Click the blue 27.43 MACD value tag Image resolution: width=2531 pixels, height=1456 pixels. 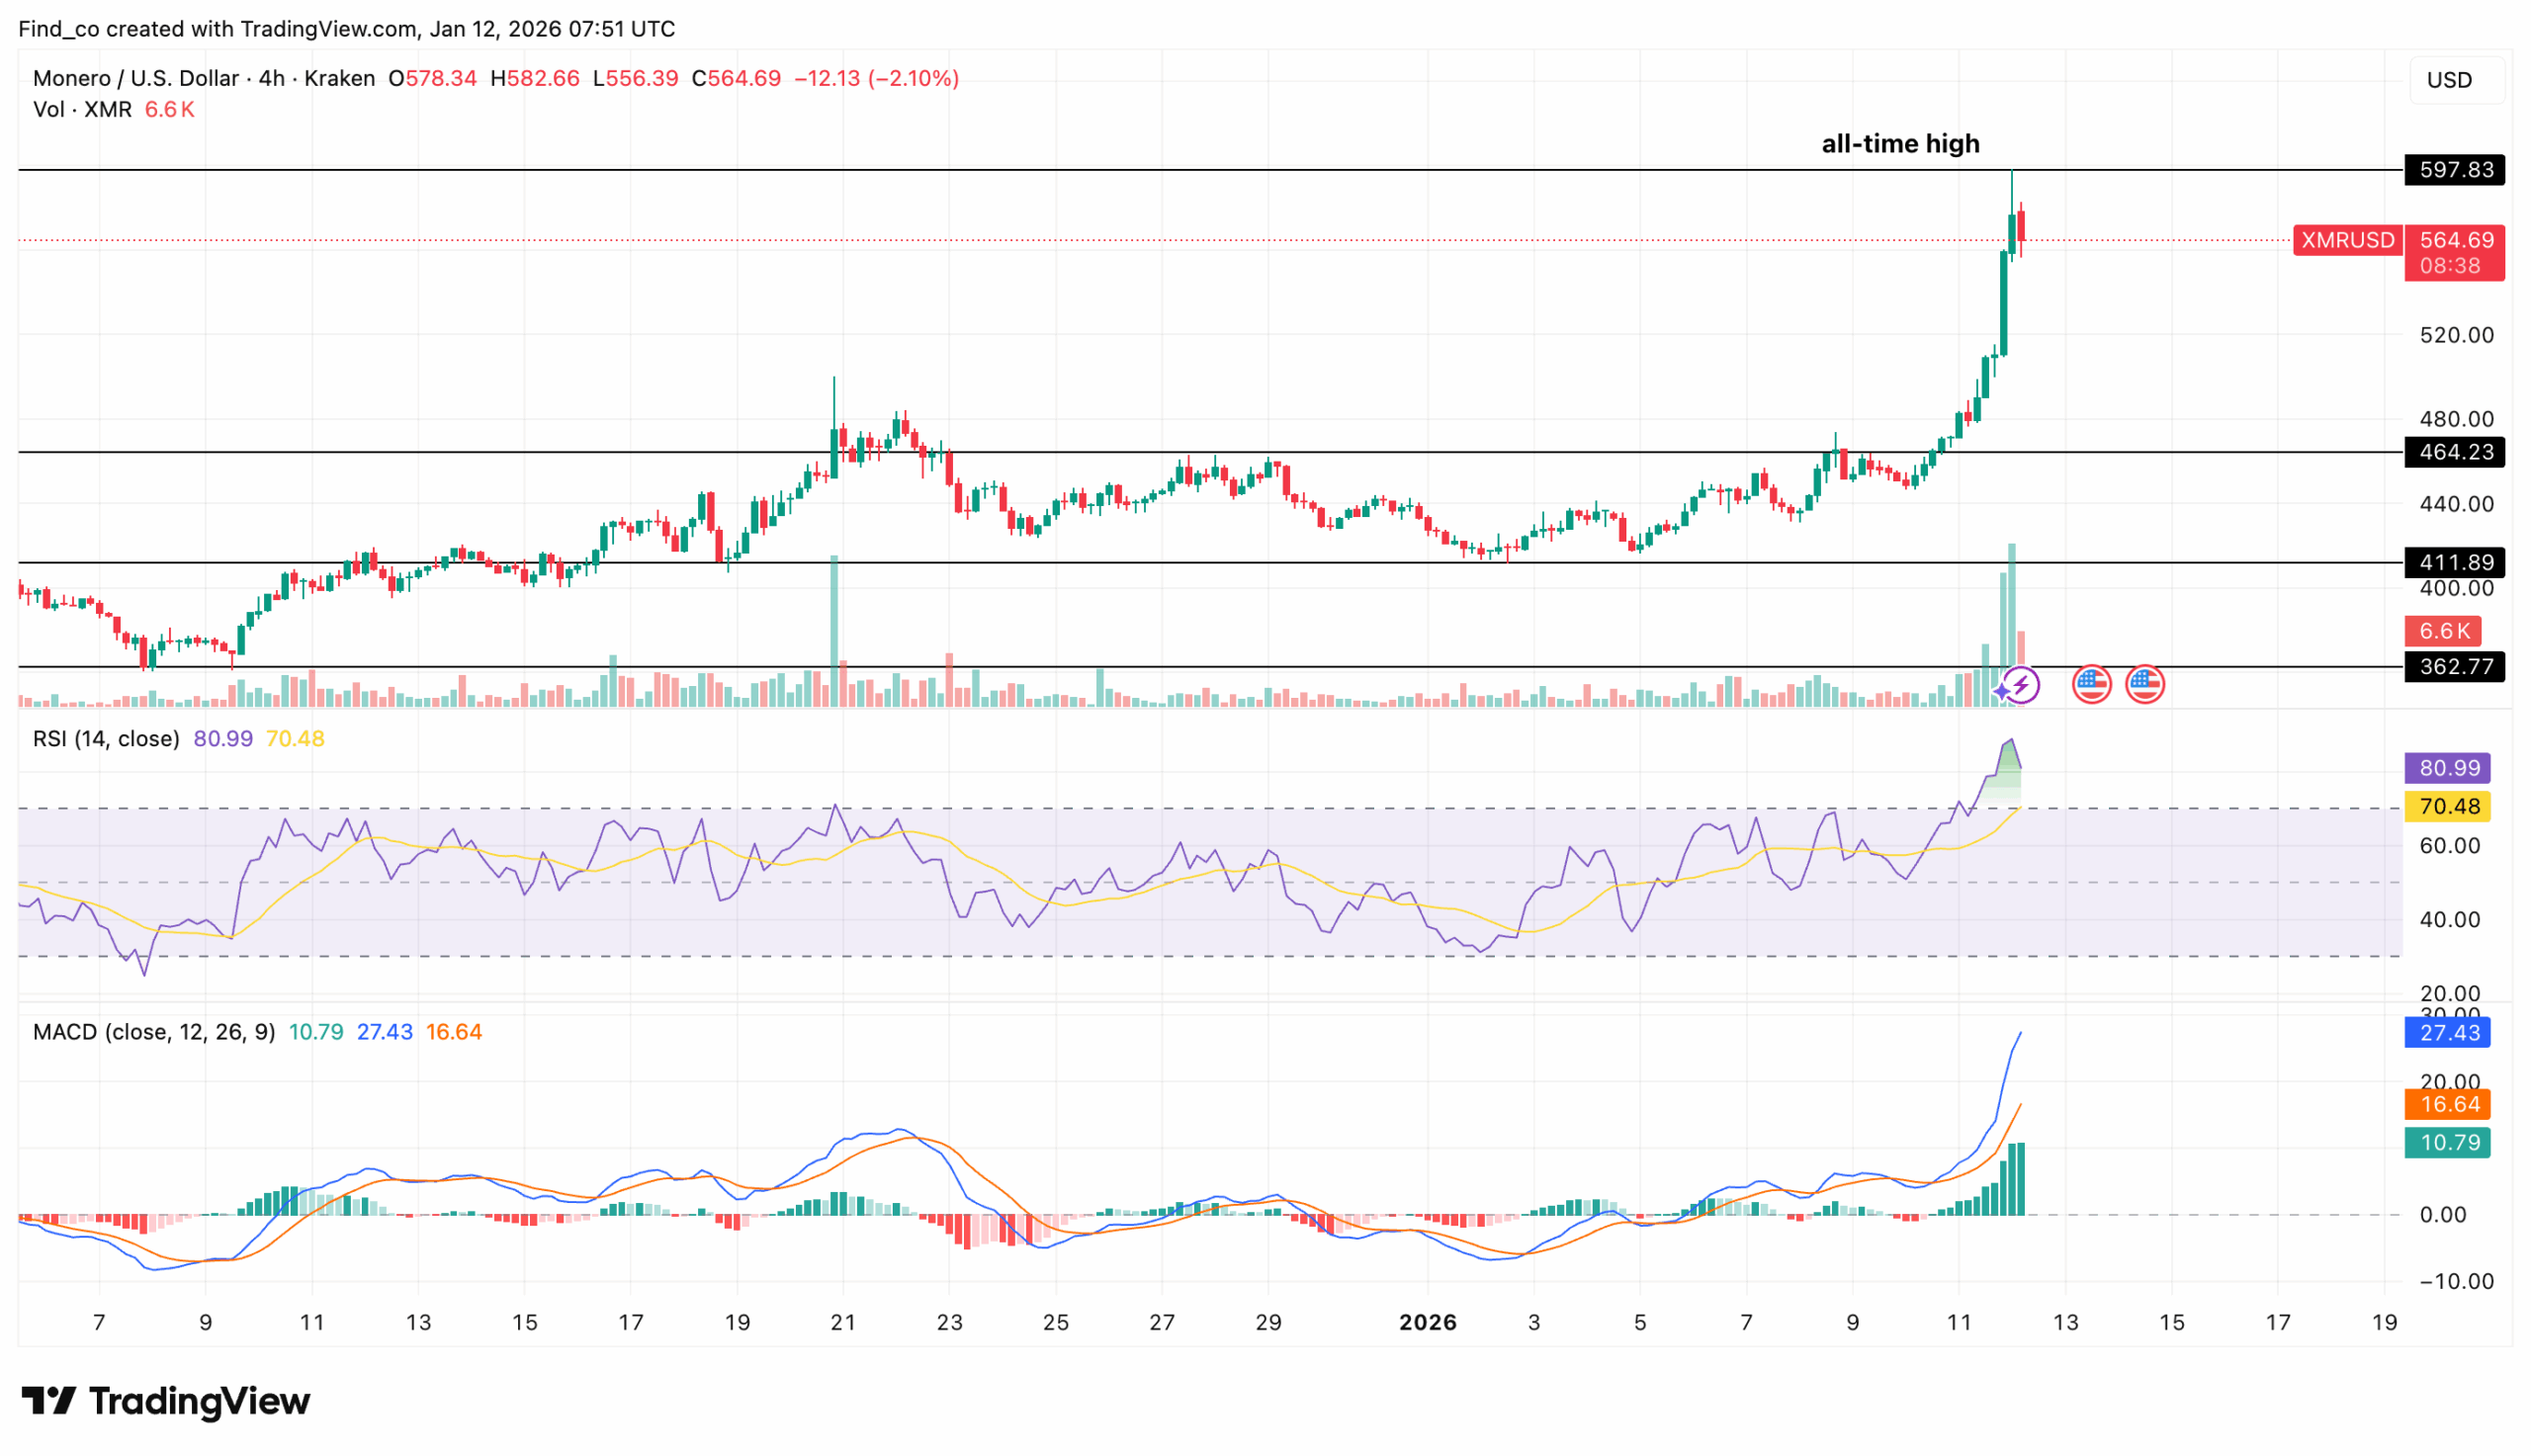pyautogui.click(x=2447, y=1033)
